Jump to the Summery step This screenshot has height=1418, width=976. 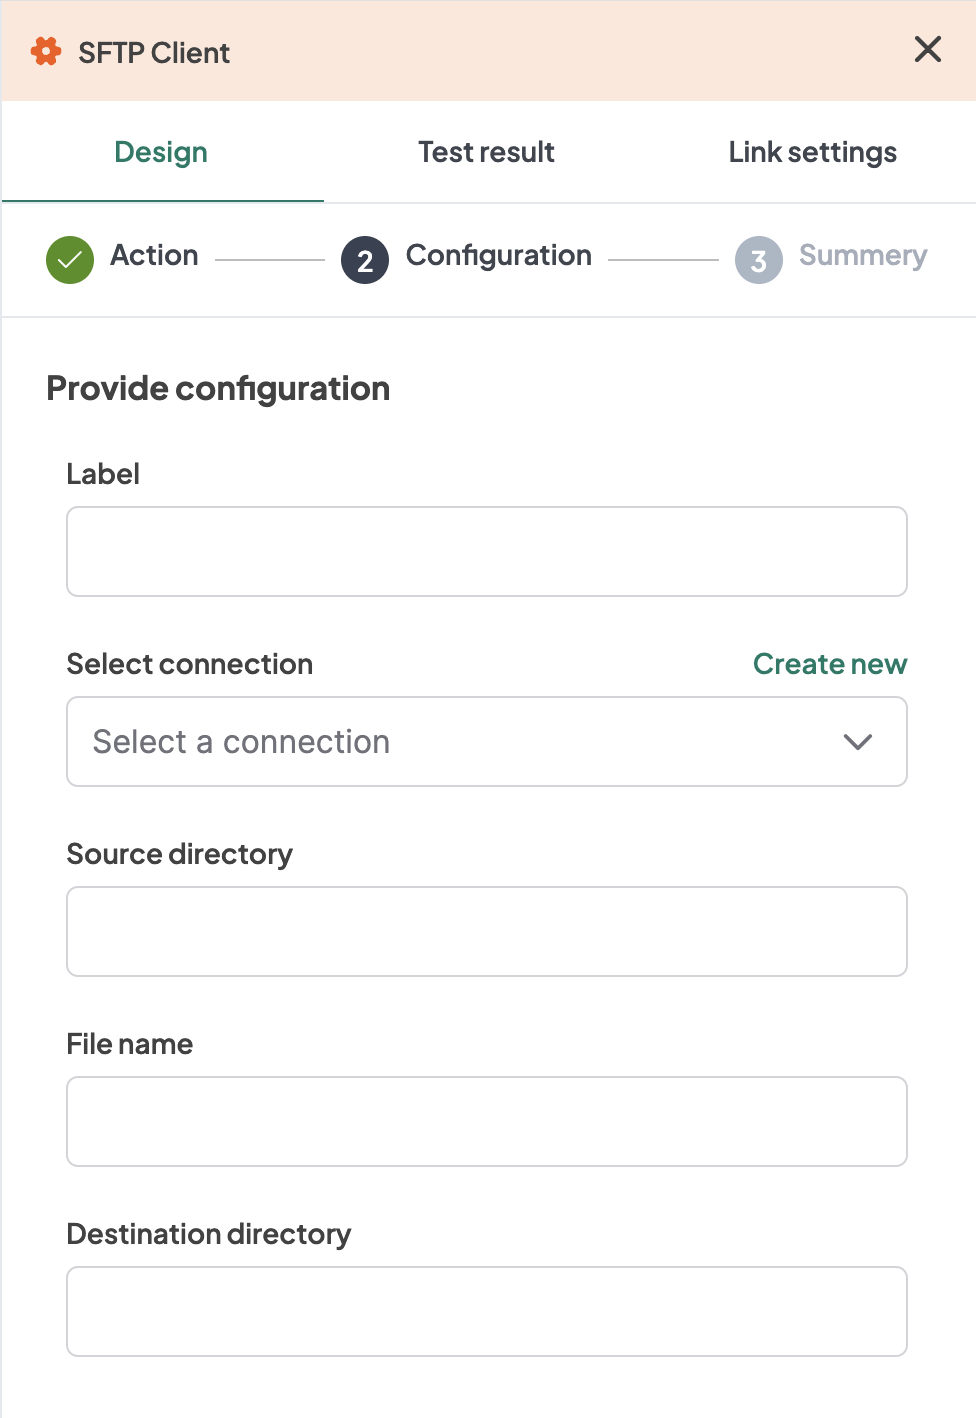[863, 256]
